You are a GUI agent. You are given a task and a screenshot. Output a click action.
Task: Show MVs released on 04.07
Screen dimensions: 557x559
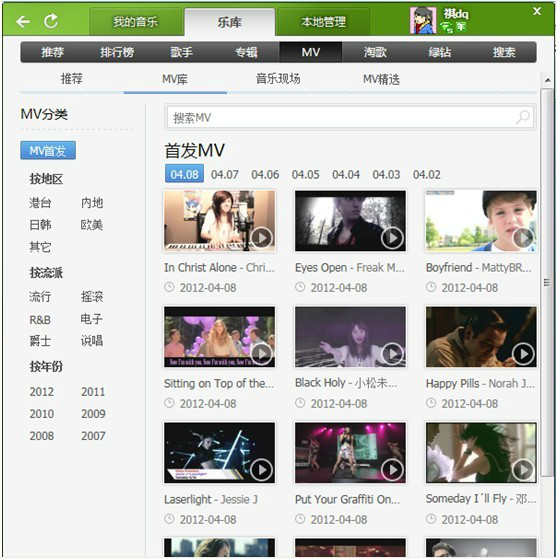click(225, 174)
